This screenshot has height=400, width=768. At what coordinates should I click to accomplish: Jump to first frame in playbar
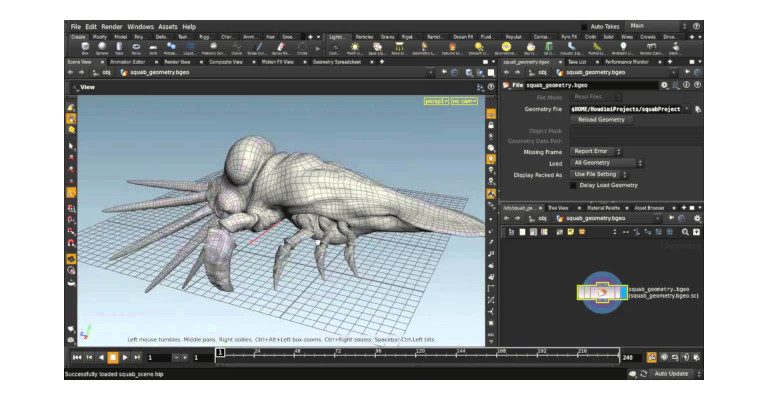tap(77, 357)
